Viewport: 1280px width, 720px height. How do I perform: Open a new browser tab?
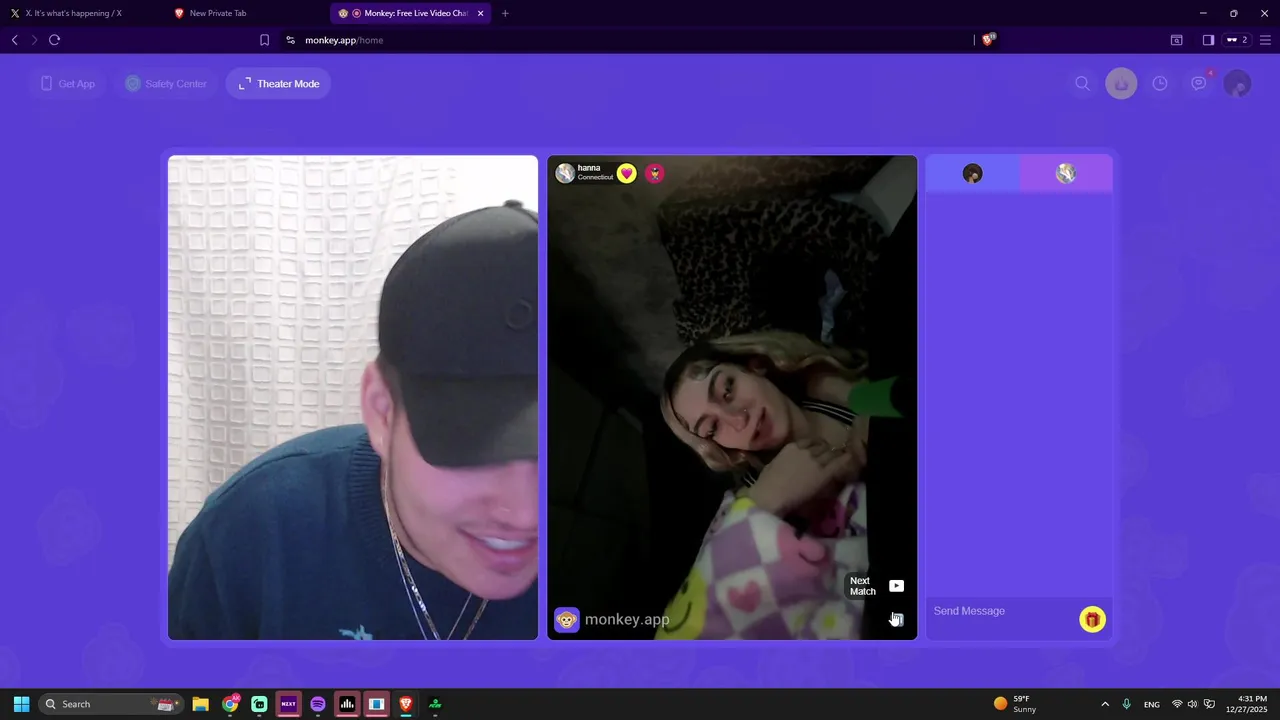point(505,13)
